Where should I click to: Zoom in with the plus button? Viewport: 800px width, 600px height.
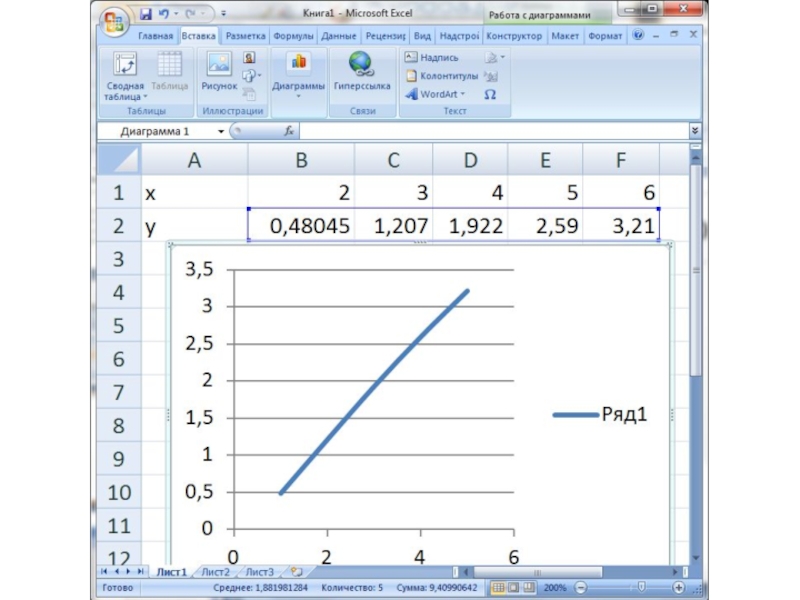click(x=679, y=588)
